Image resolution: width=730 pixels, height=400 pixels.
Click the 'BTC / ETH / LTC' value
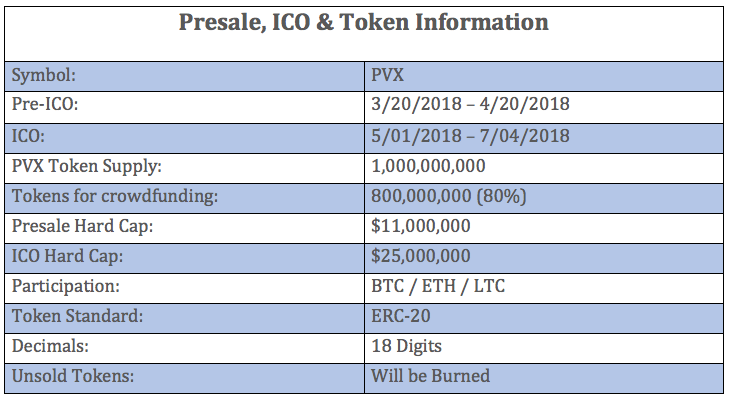point(437,287)
